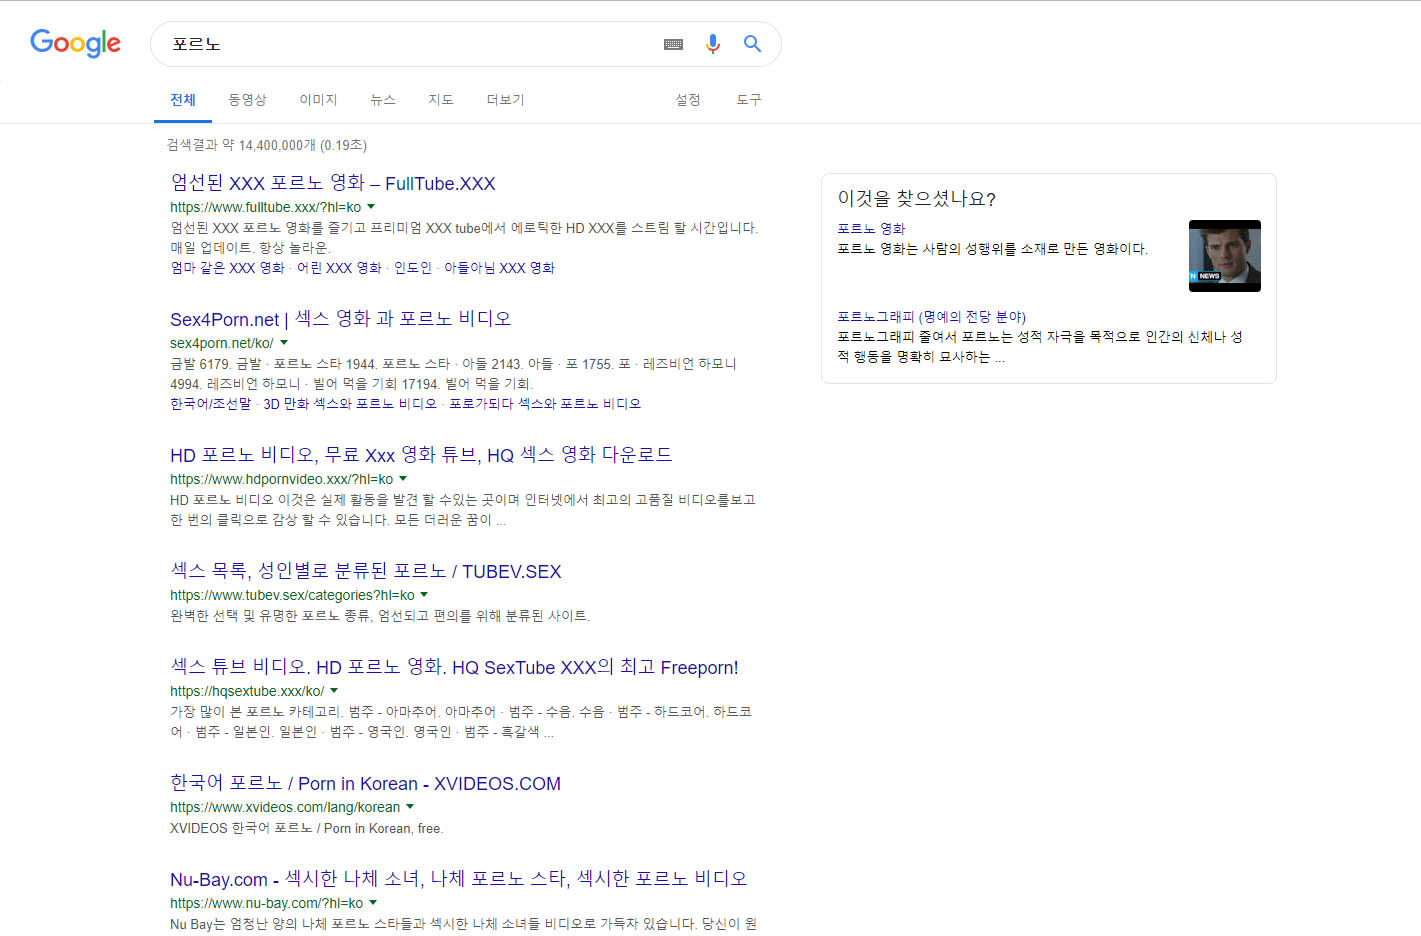Expand the dropdown arrow next to hdpornvideo.xxx URL
The width and height of the screenshot is (1421, 936).
tap(403, 479)
